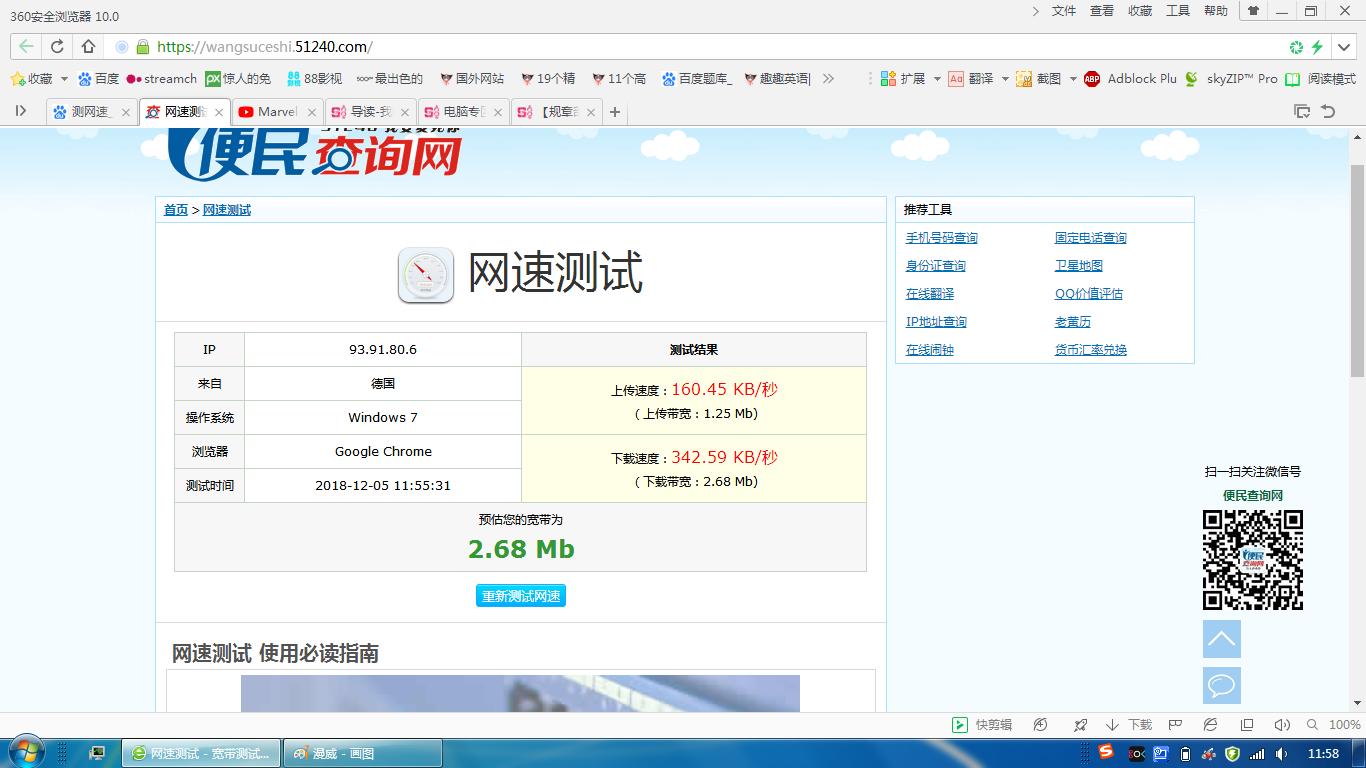Open QQ价值评估 tool link

point(1089,294)
